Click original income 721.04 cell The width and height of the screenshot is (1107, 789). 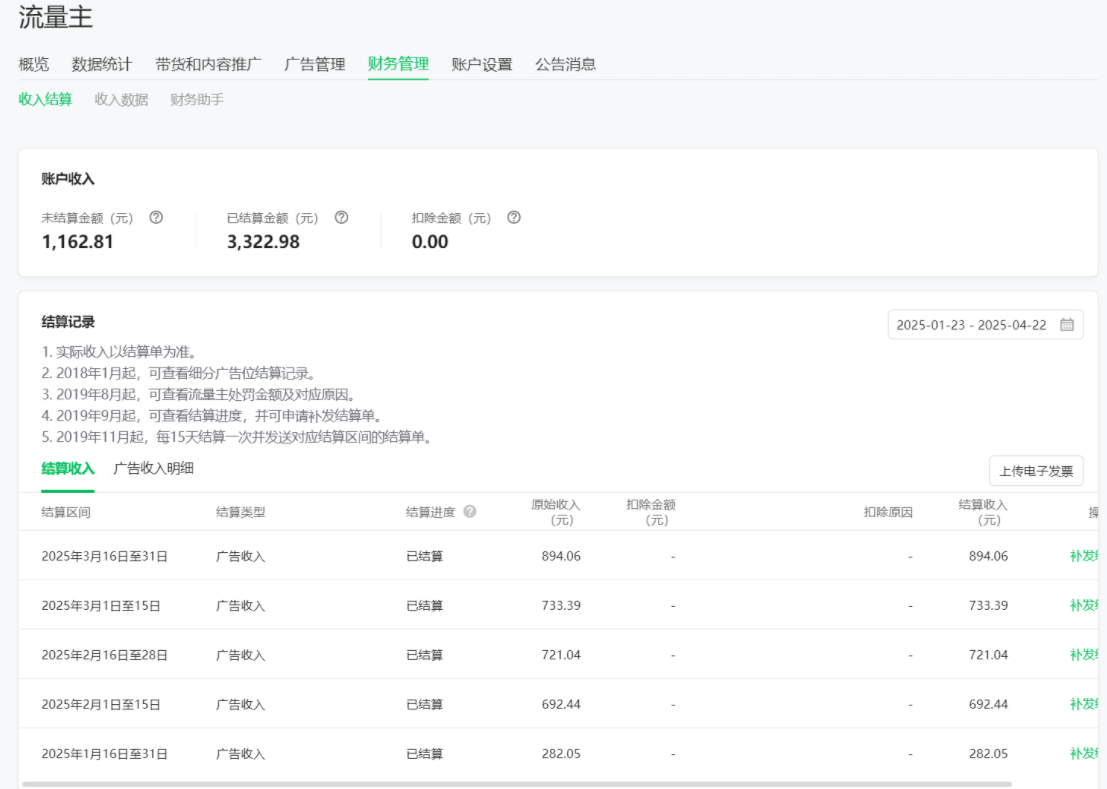[561, 655]
